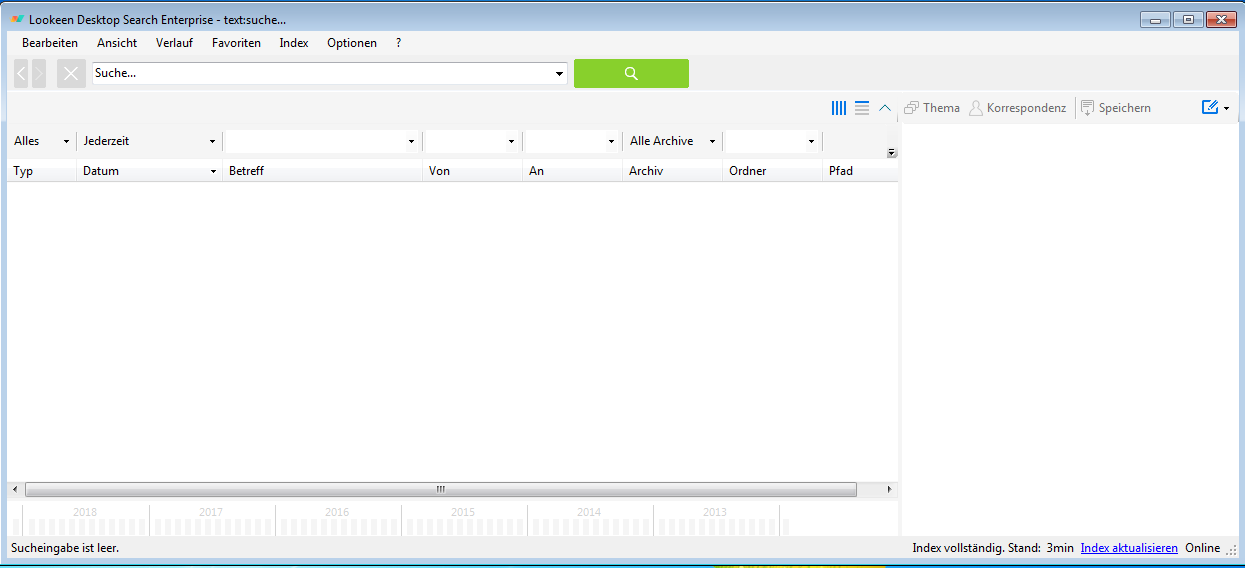Click the Online status text
This screenshot has height=568, width=1245.
1203,548
